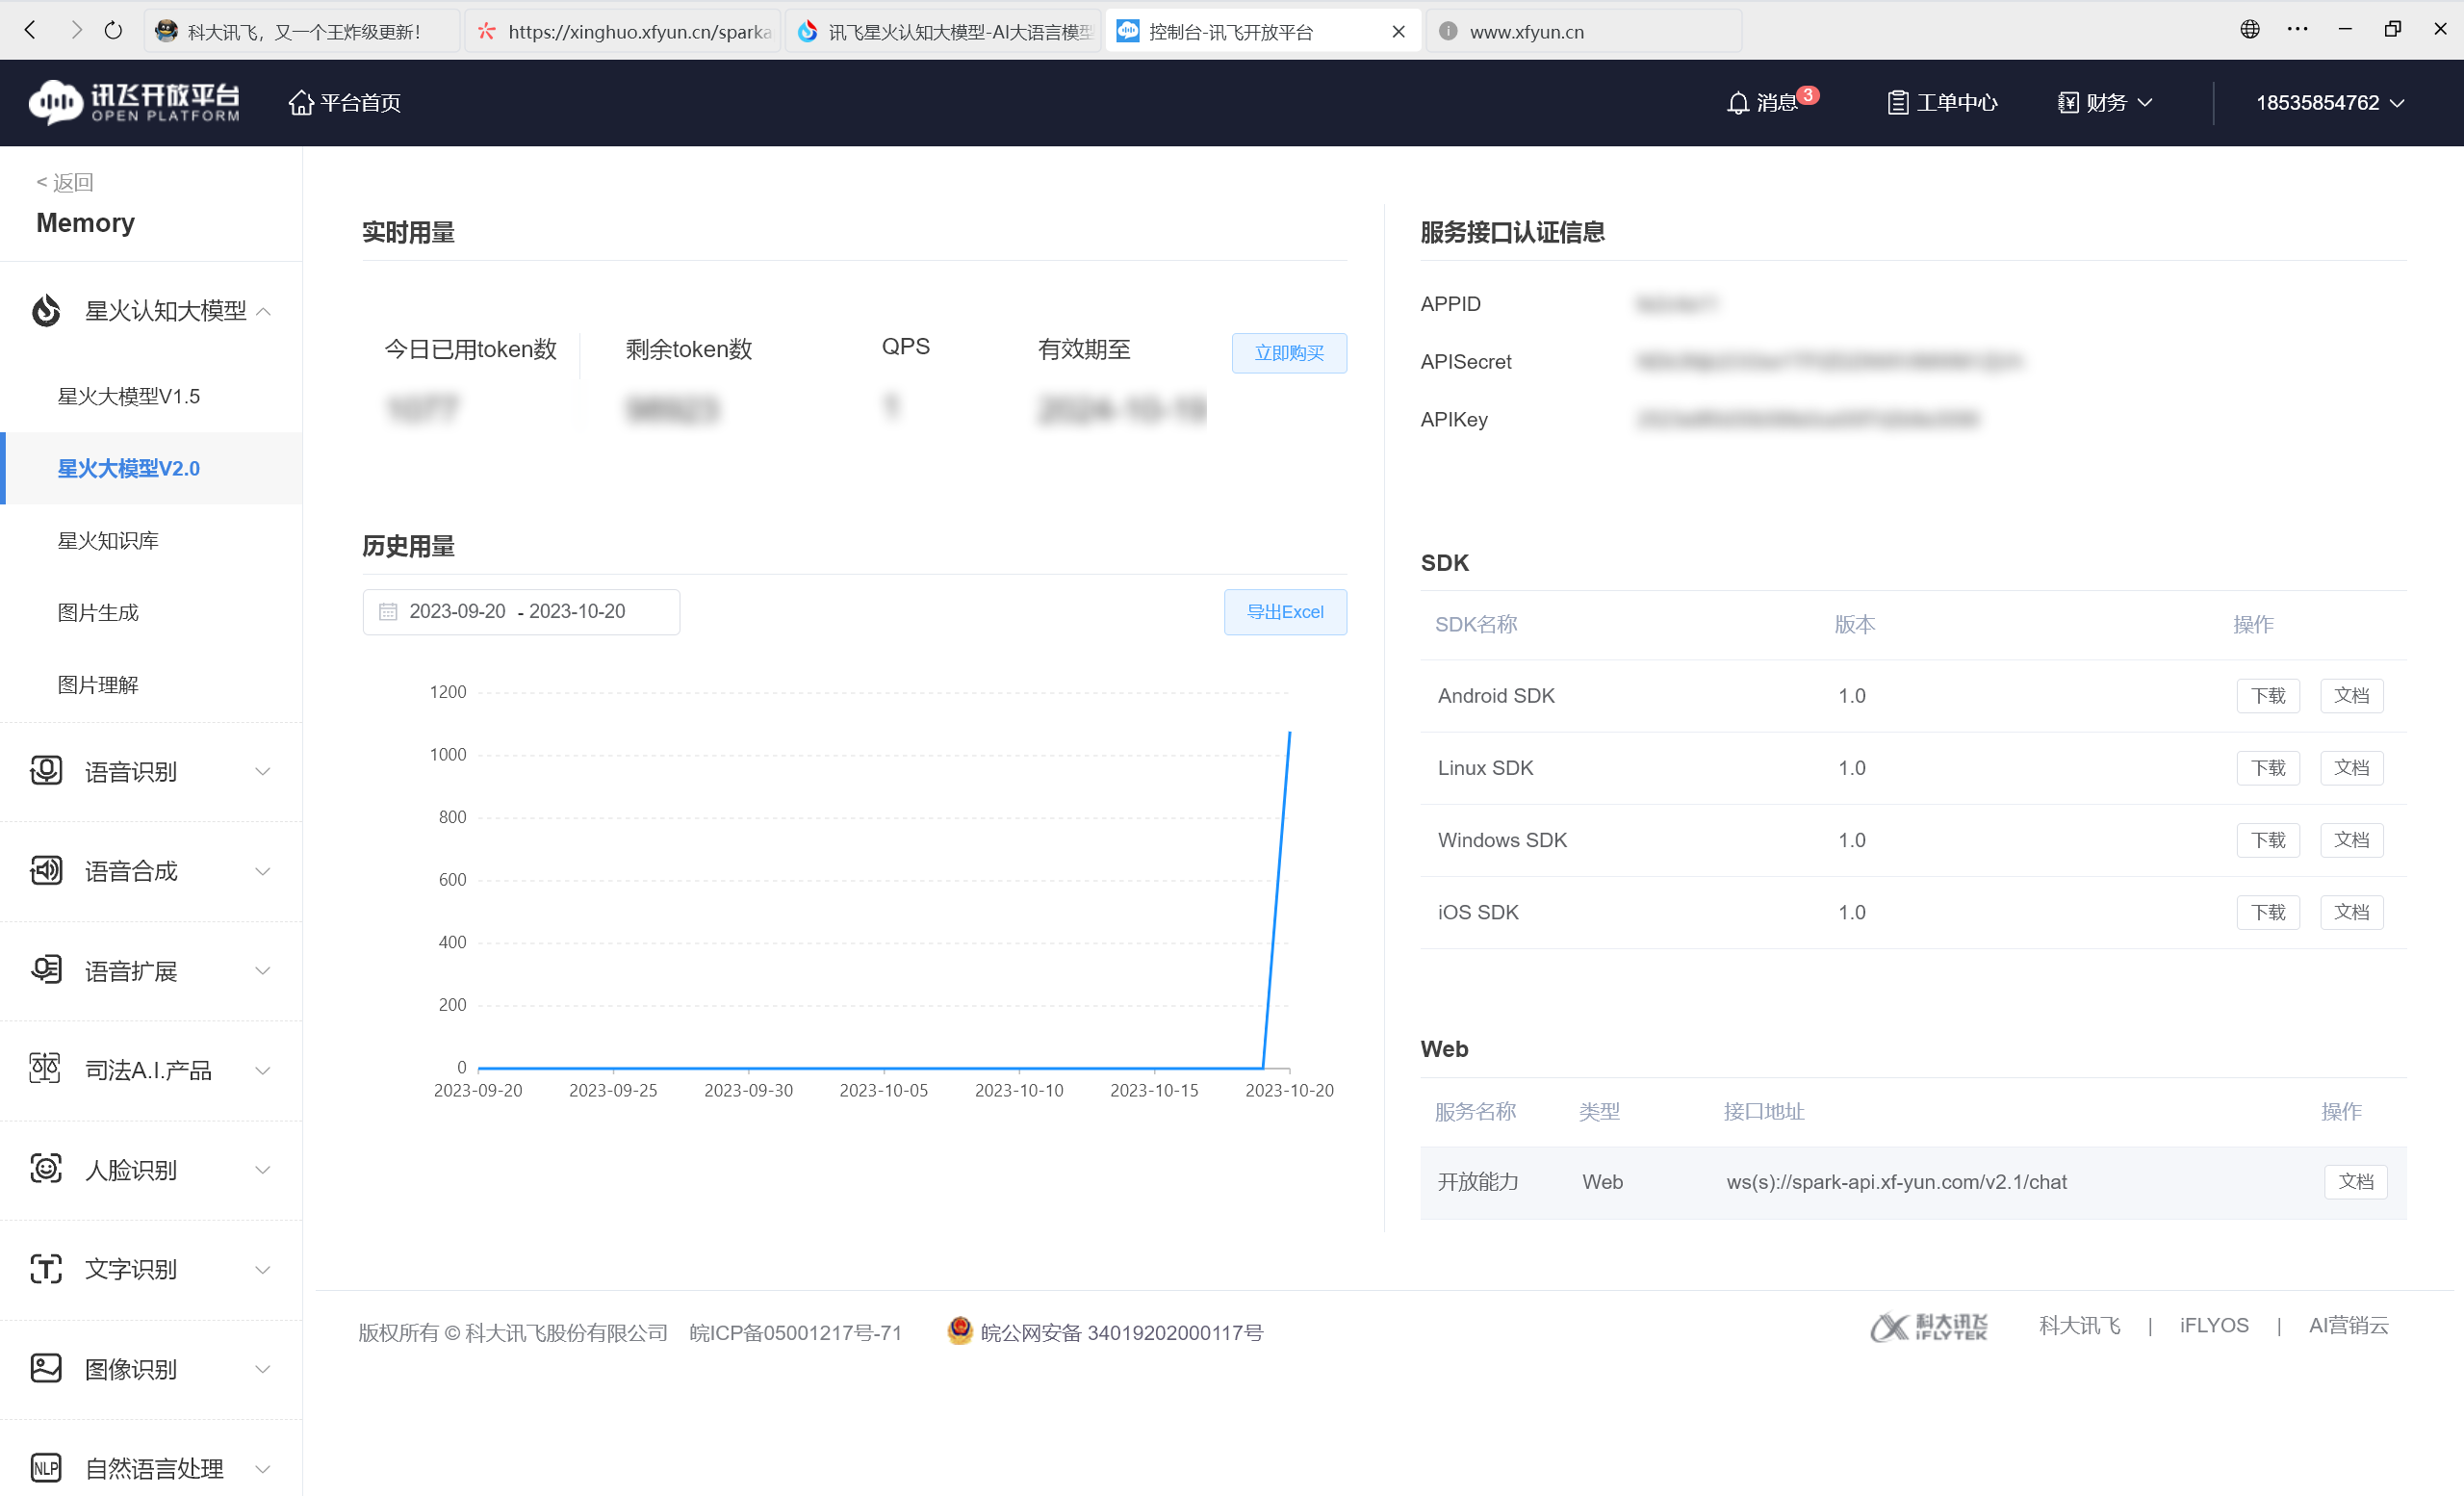This screenshot has width=2464, height=1496.
Task: Open the browser three-dots menu
Action: pyautogui.click(x=2298, y=29)
